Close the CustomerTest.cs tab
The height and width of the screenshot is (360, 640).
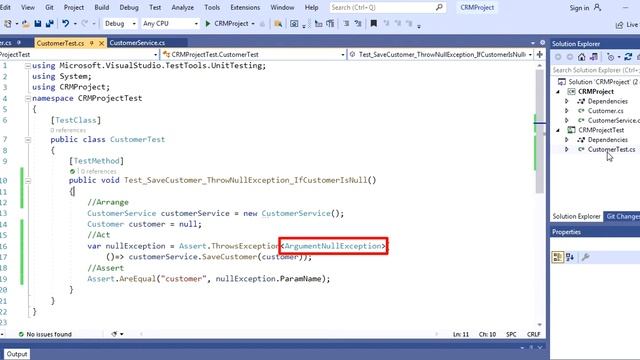pyautogui.click(x=101, y=43)
